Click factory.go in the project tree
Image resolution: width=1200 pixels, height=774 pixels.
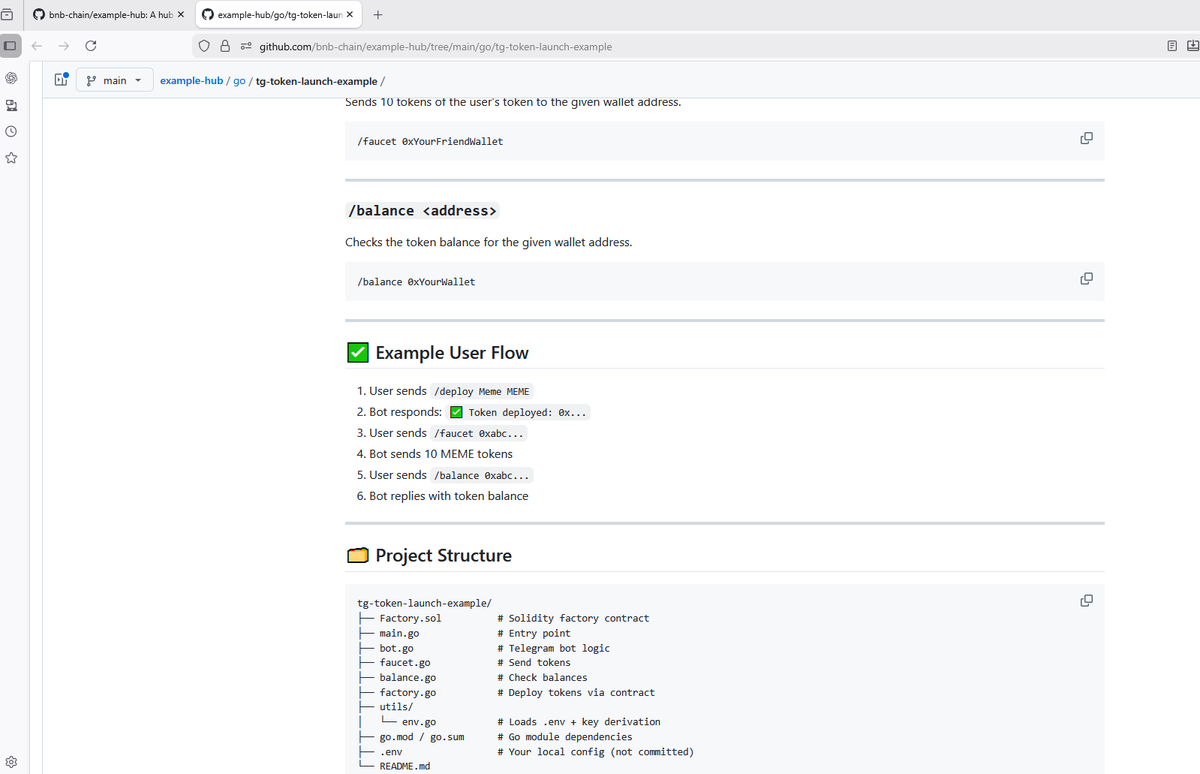click(408, 692)
